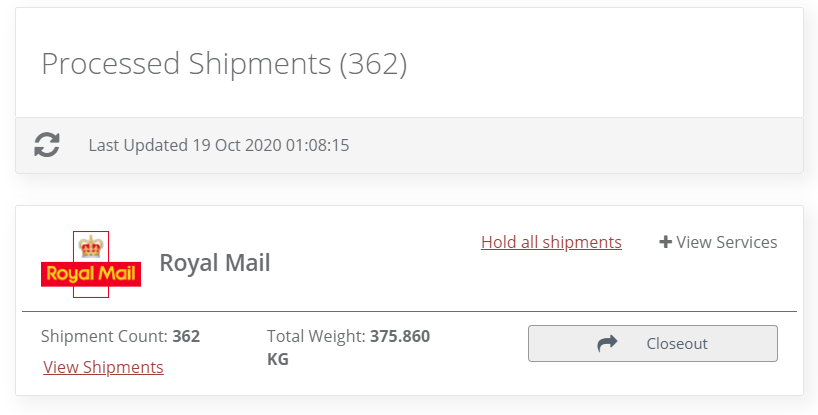Image resolution: width=818 pixels, height=415 pixels.
Task: Click the shipment count value 362 in the card
Action: point(186,336)
